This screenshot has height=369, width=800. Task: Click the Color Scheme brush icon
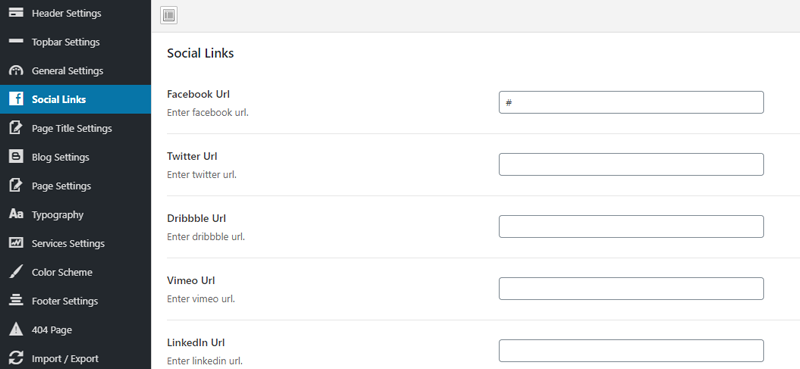[x=16, y=272]
